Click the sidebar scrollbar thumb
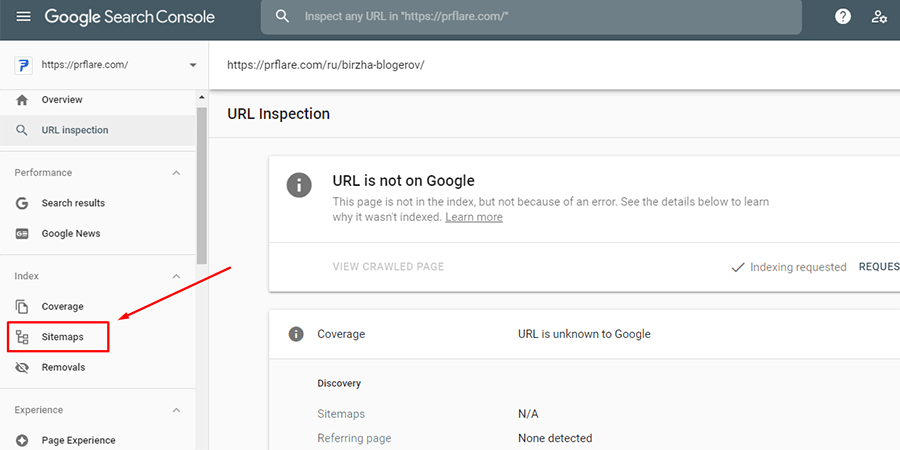Image resolution: width=900 pixels, height=450 pixels. click(201, 185)
